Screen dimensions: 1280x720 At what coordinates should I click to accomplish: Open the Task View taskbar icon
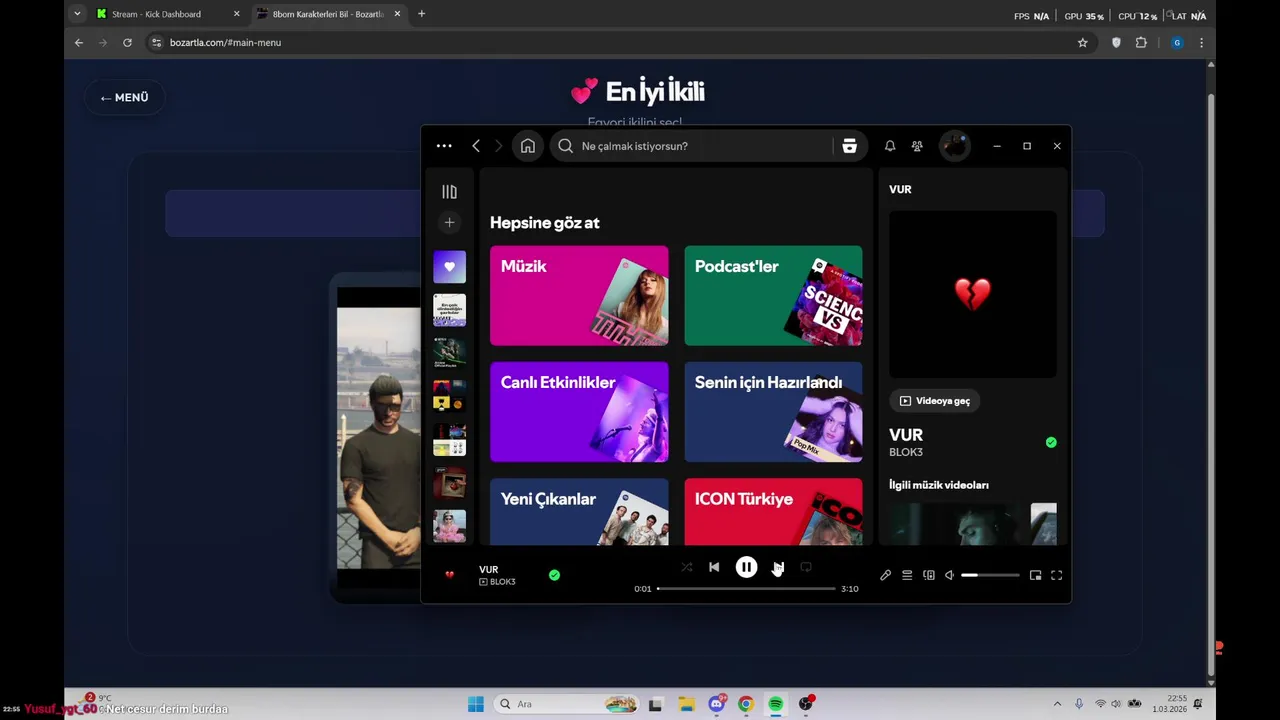[x=655, y=704]
